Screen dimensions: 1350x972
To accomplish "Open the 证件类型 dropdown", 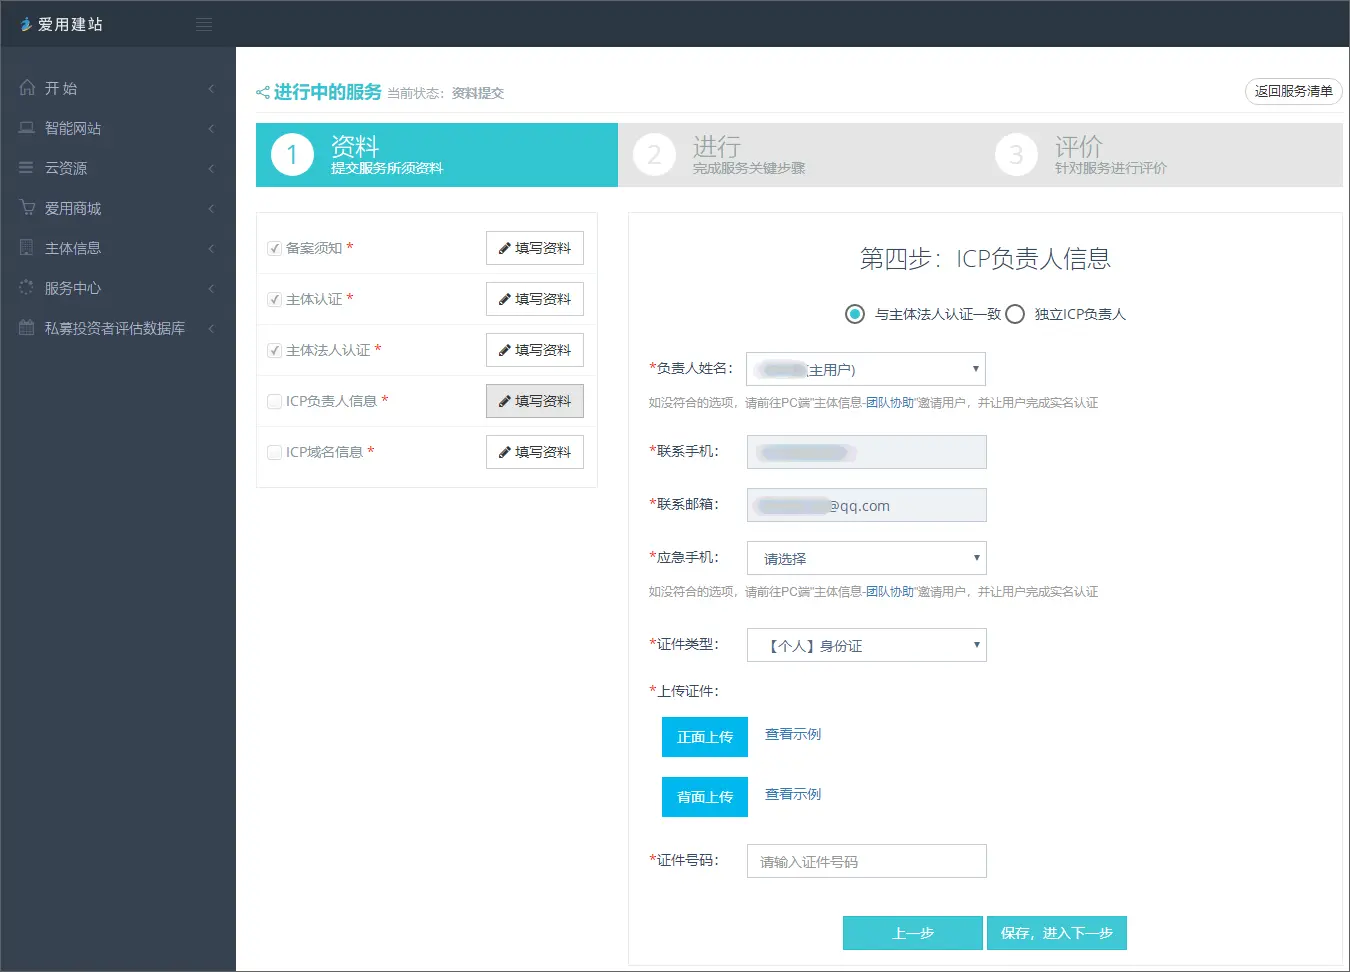I will (866, 645).
